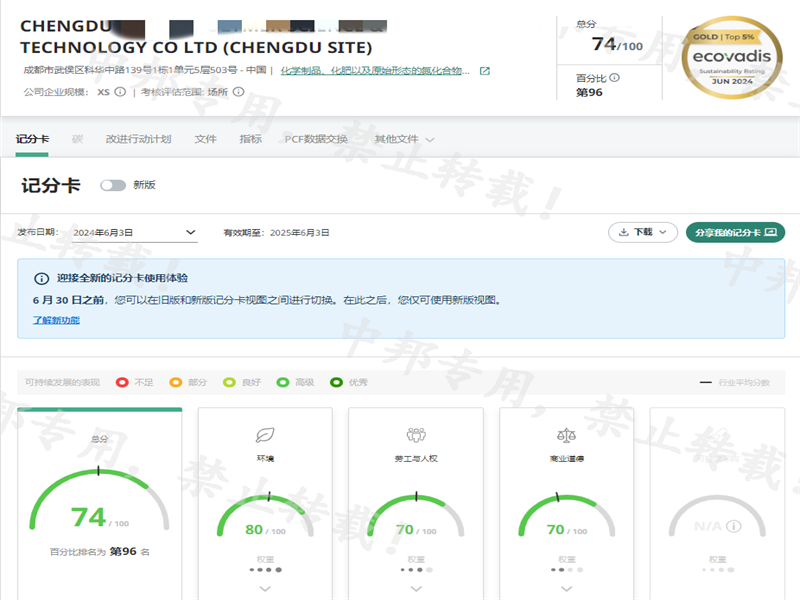The width and height of the screenshot is (800, 600).
Task: Click the info icon beside N/A score
Action: point(733,526)
